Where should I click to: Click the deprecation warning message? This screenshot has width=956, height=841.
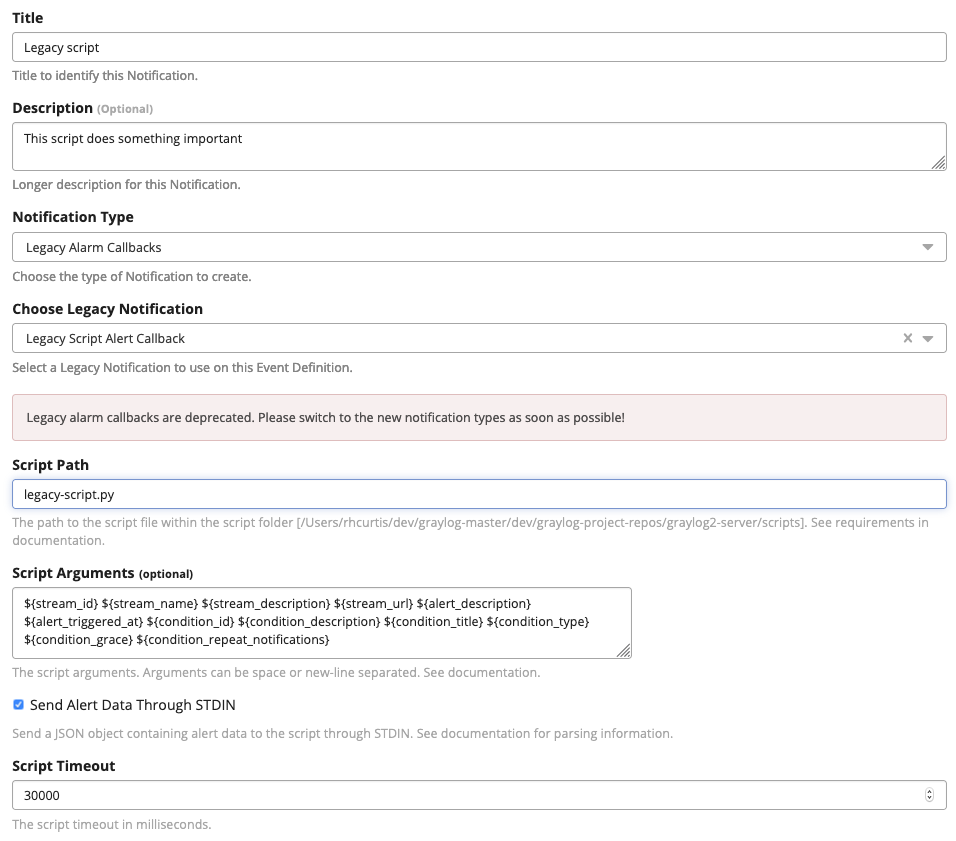click(x=478, y=416)
